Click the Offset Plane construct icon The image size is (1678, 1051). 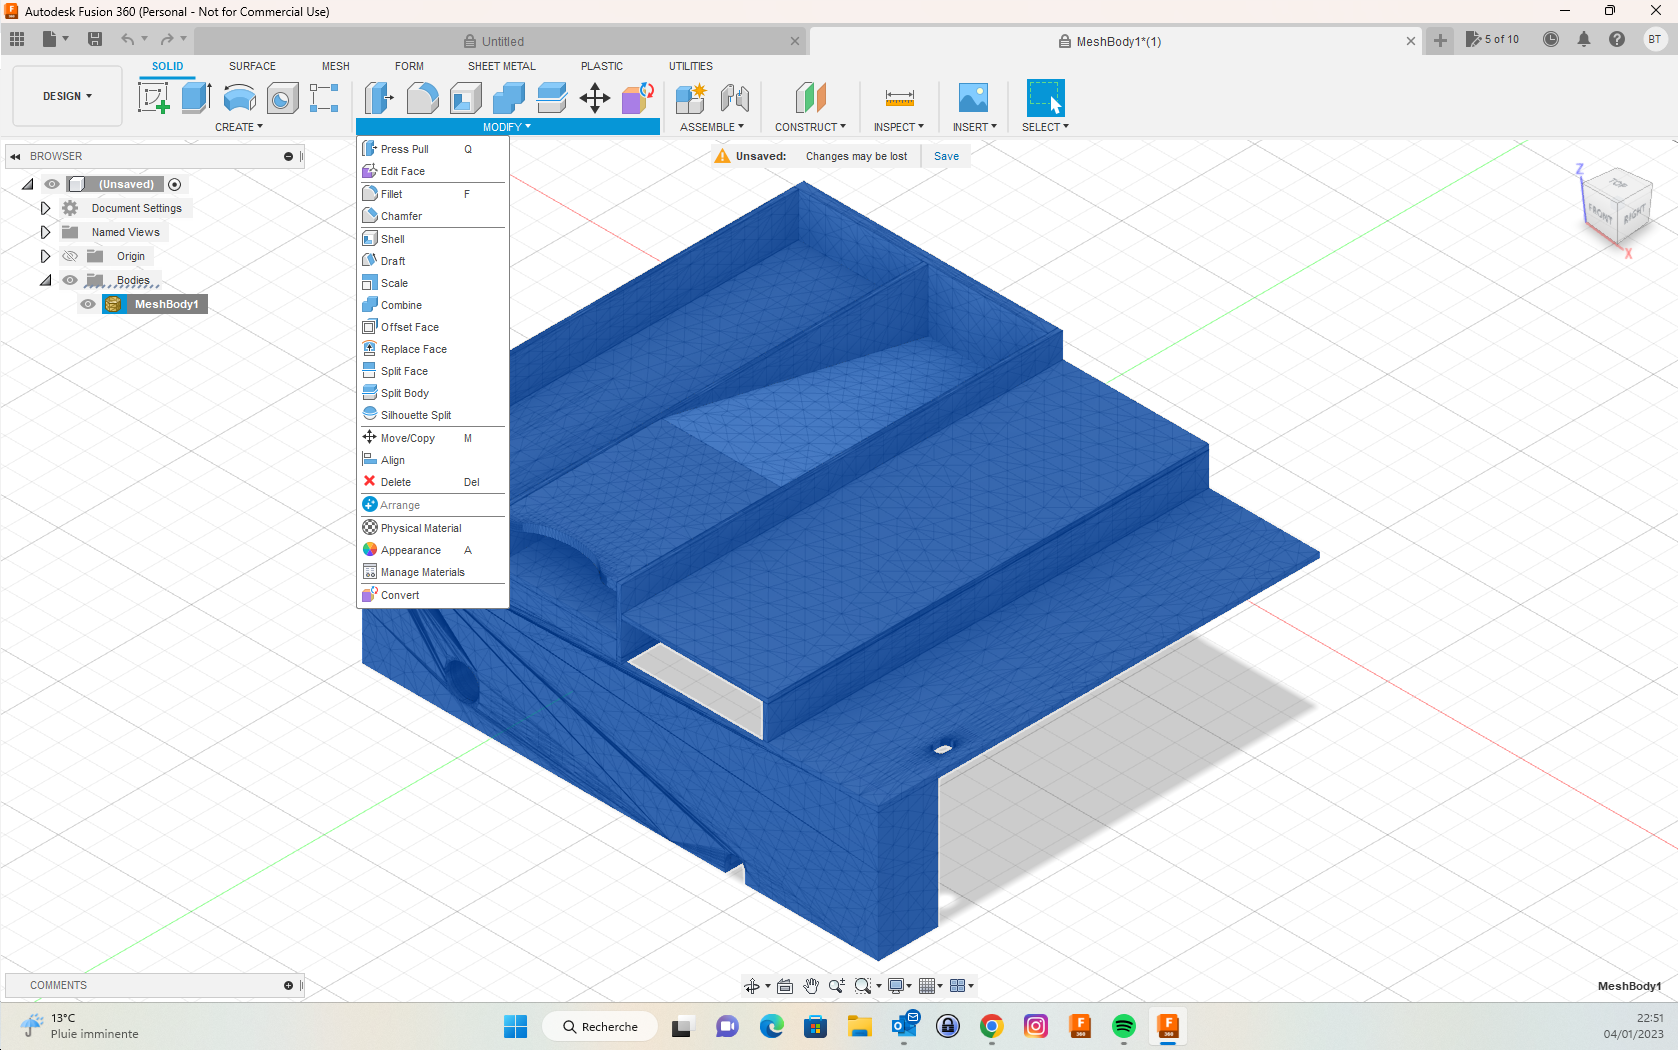click(x=811, y=98)
